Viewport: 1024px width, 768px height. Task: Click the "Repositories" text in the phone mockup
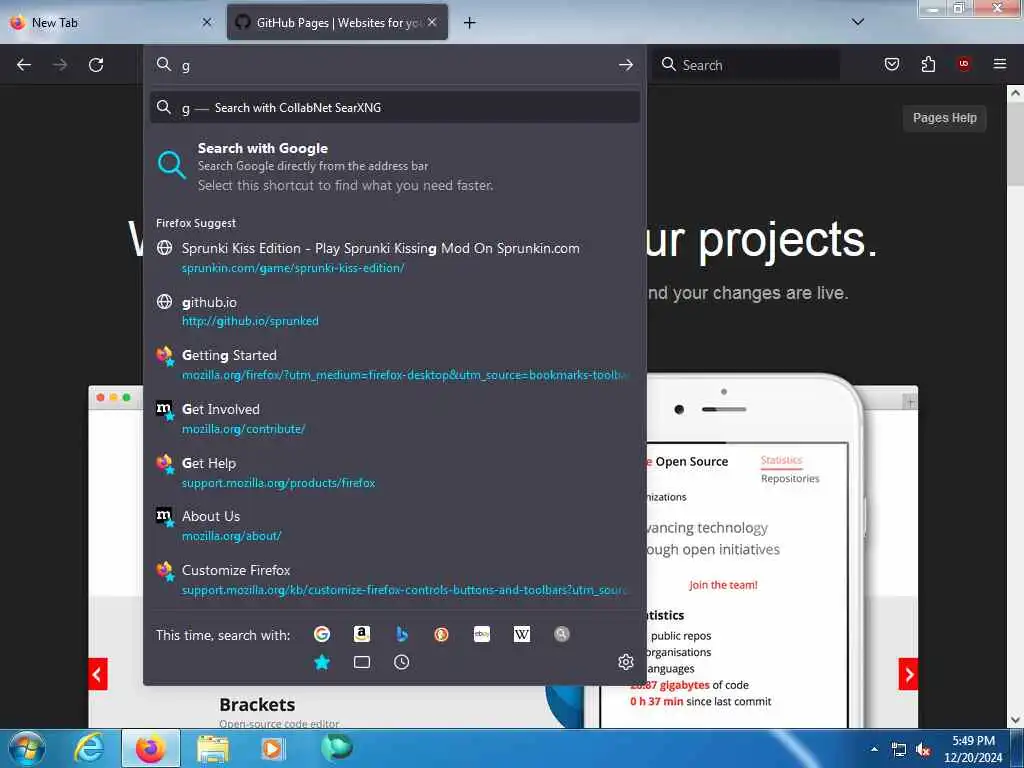790,479
